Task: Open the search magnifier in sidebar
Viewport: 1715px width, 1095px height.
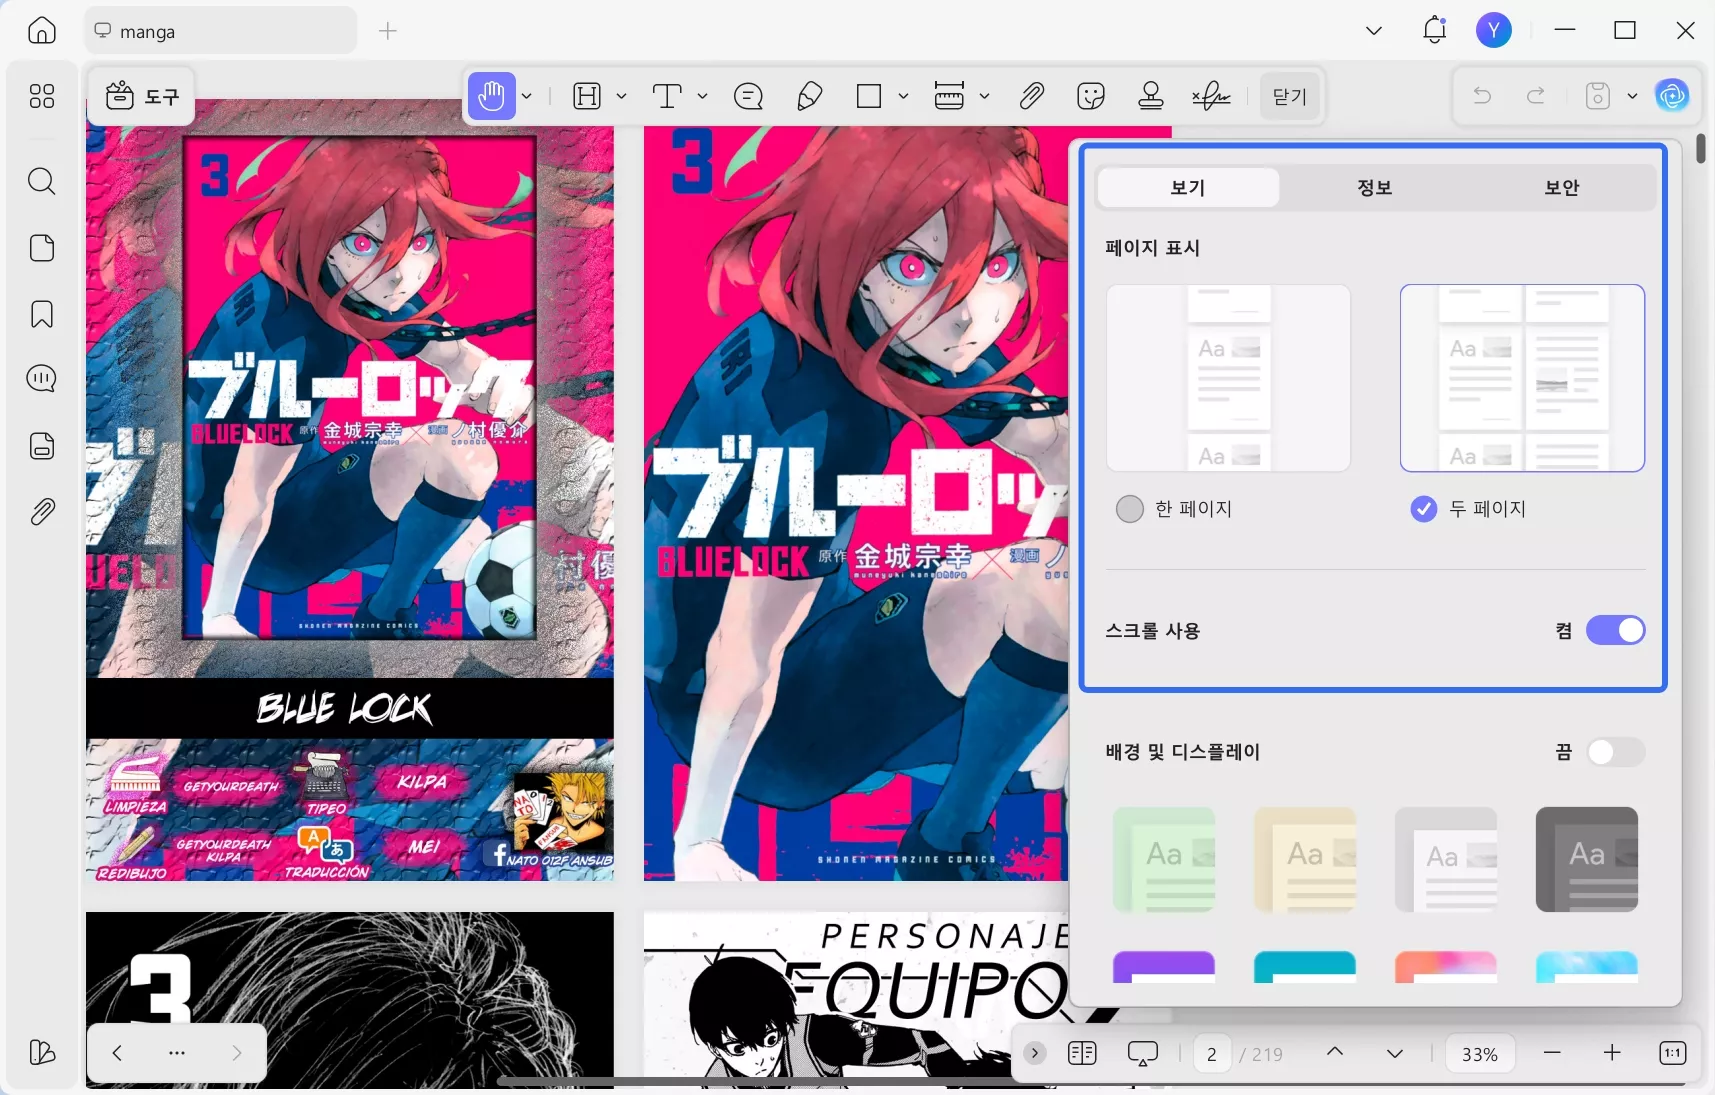Action: [42, 181]
